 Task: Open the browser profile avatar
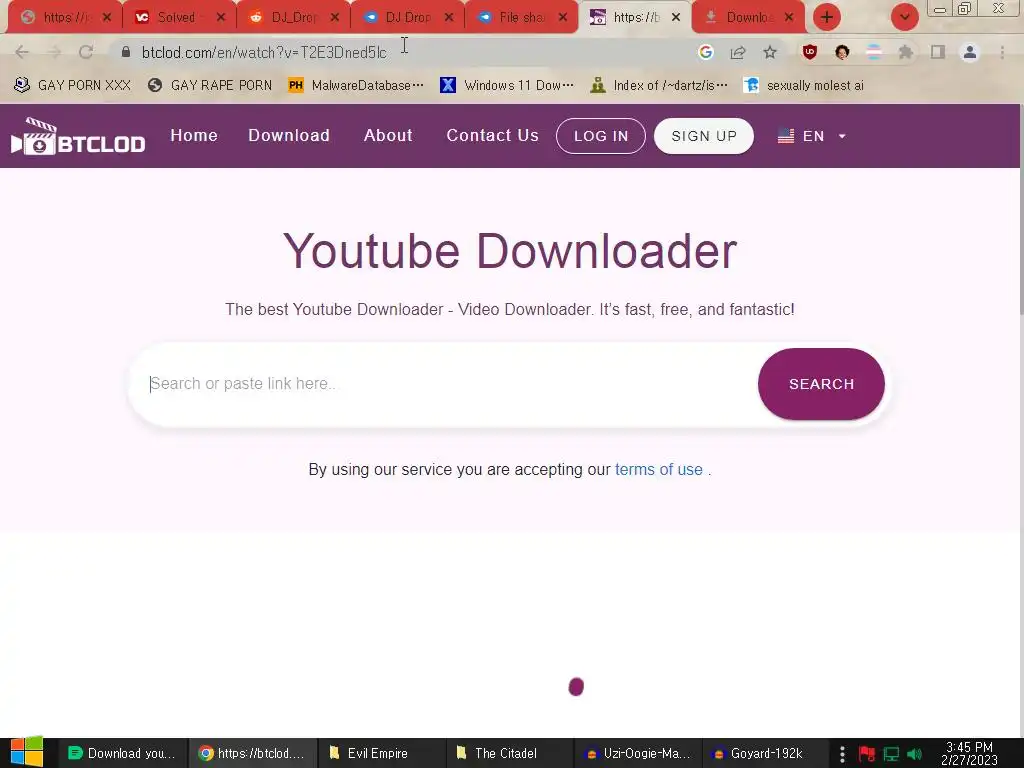970,52
